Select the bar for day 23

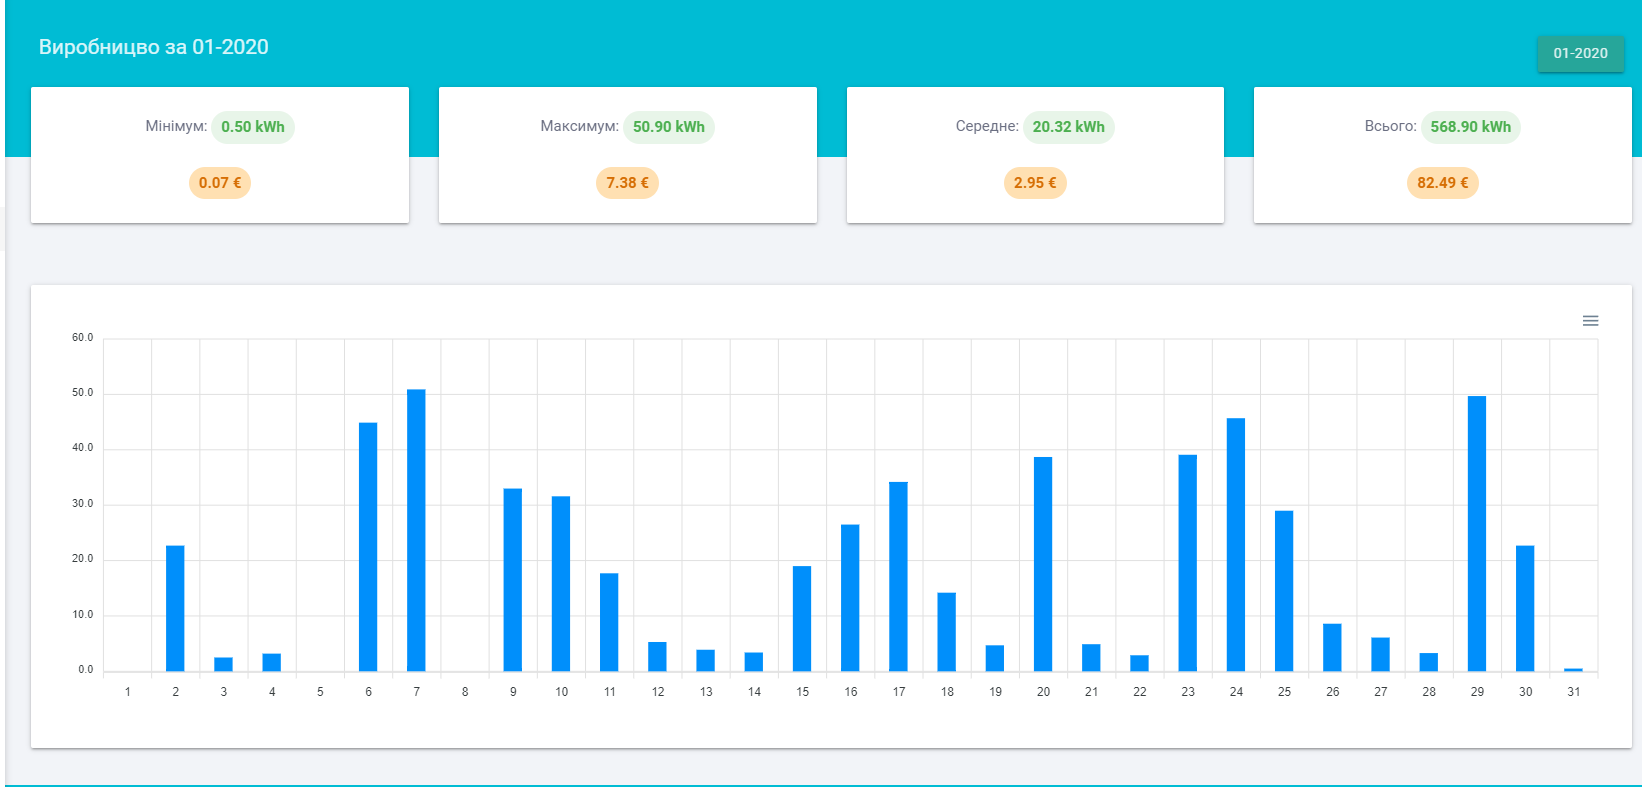click(1188, 563)
